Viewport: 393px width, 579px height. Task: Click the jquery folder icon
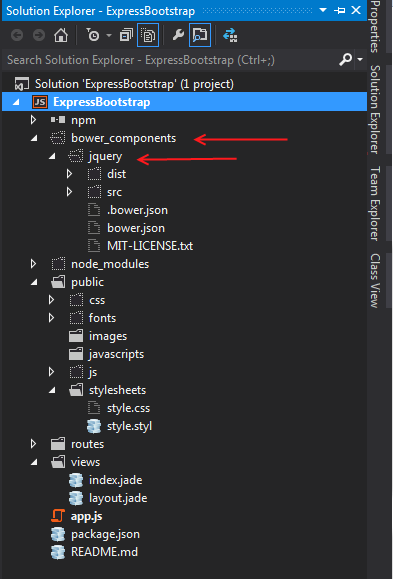tap(76, 156)
